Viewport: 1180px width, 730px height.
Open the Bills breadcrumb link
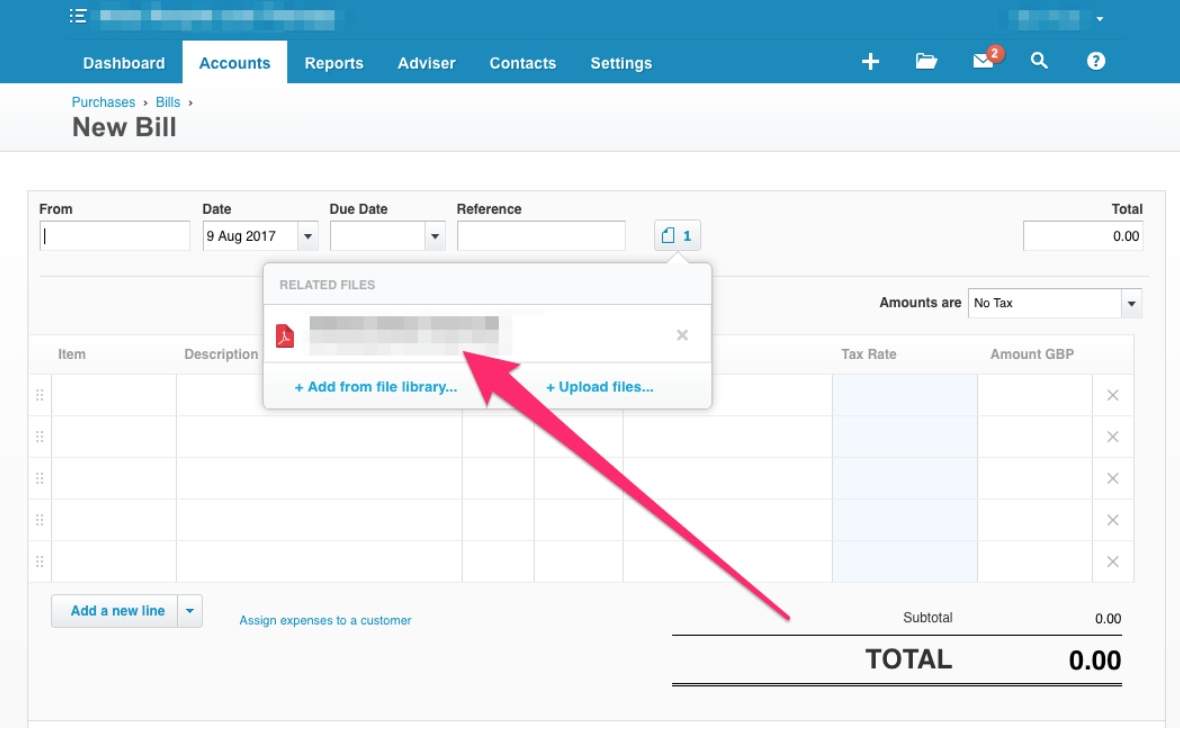(168, 101)
